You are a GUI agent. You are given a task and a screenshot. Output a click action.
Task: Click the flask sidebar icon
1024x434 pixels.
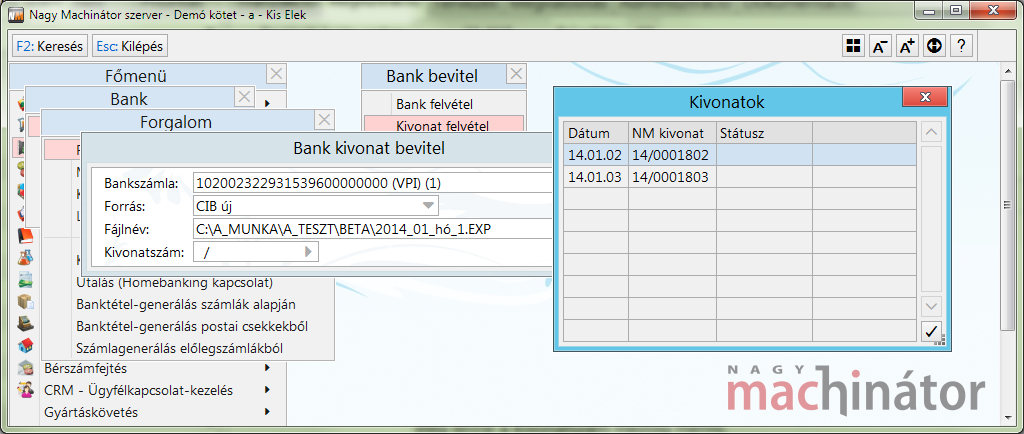pos(25,258)
